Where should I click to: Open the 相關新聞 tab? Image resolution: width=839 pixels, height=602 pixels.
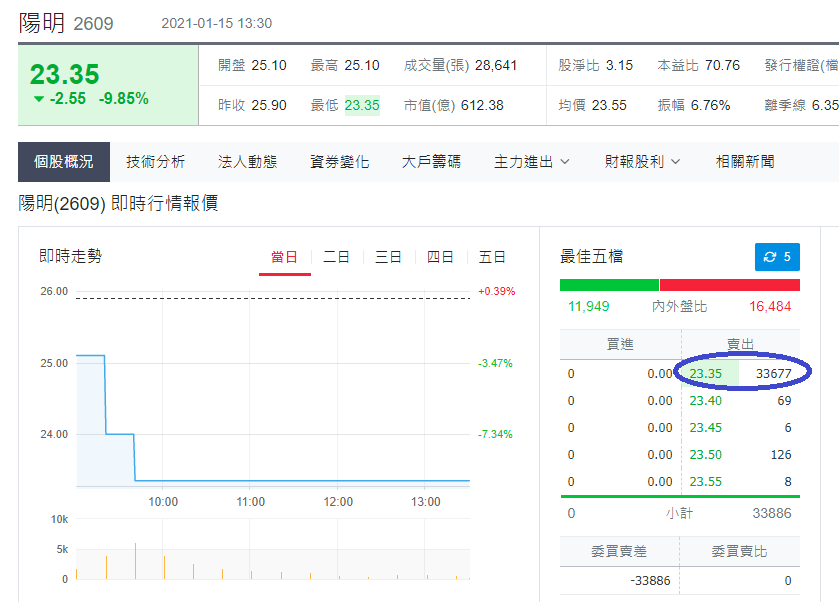745,162
